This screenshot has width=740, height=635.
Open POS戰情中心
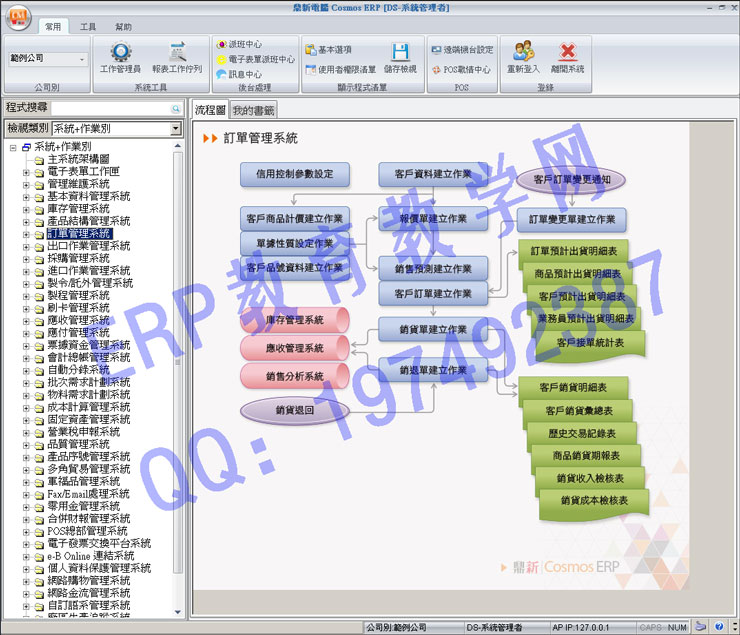point(462,69)
